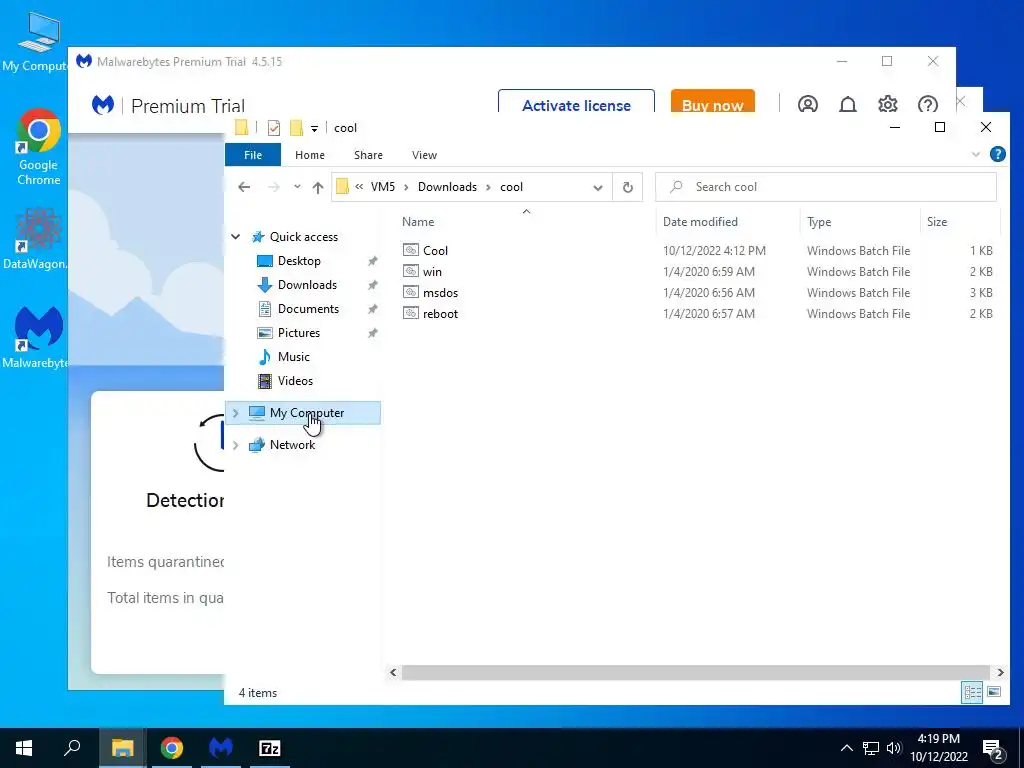The height and width of the screenshot is (768, 1024).
Task: Open Malwarebytes desktop shortcut
Action: click(x=37, y=337)
